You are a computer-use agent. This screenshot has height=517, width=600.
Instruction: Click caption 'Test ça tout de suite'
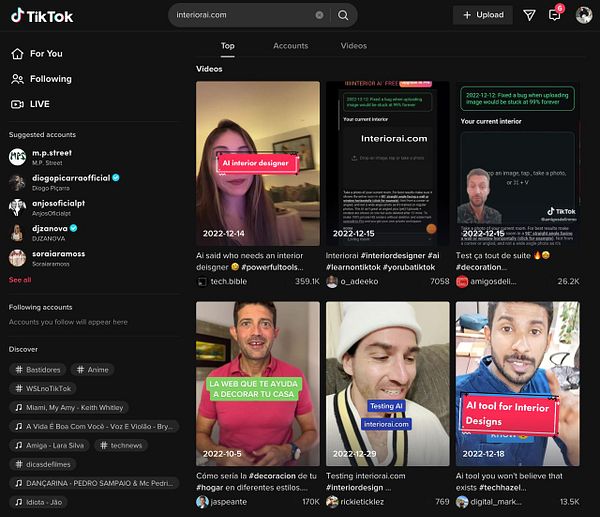493,256
